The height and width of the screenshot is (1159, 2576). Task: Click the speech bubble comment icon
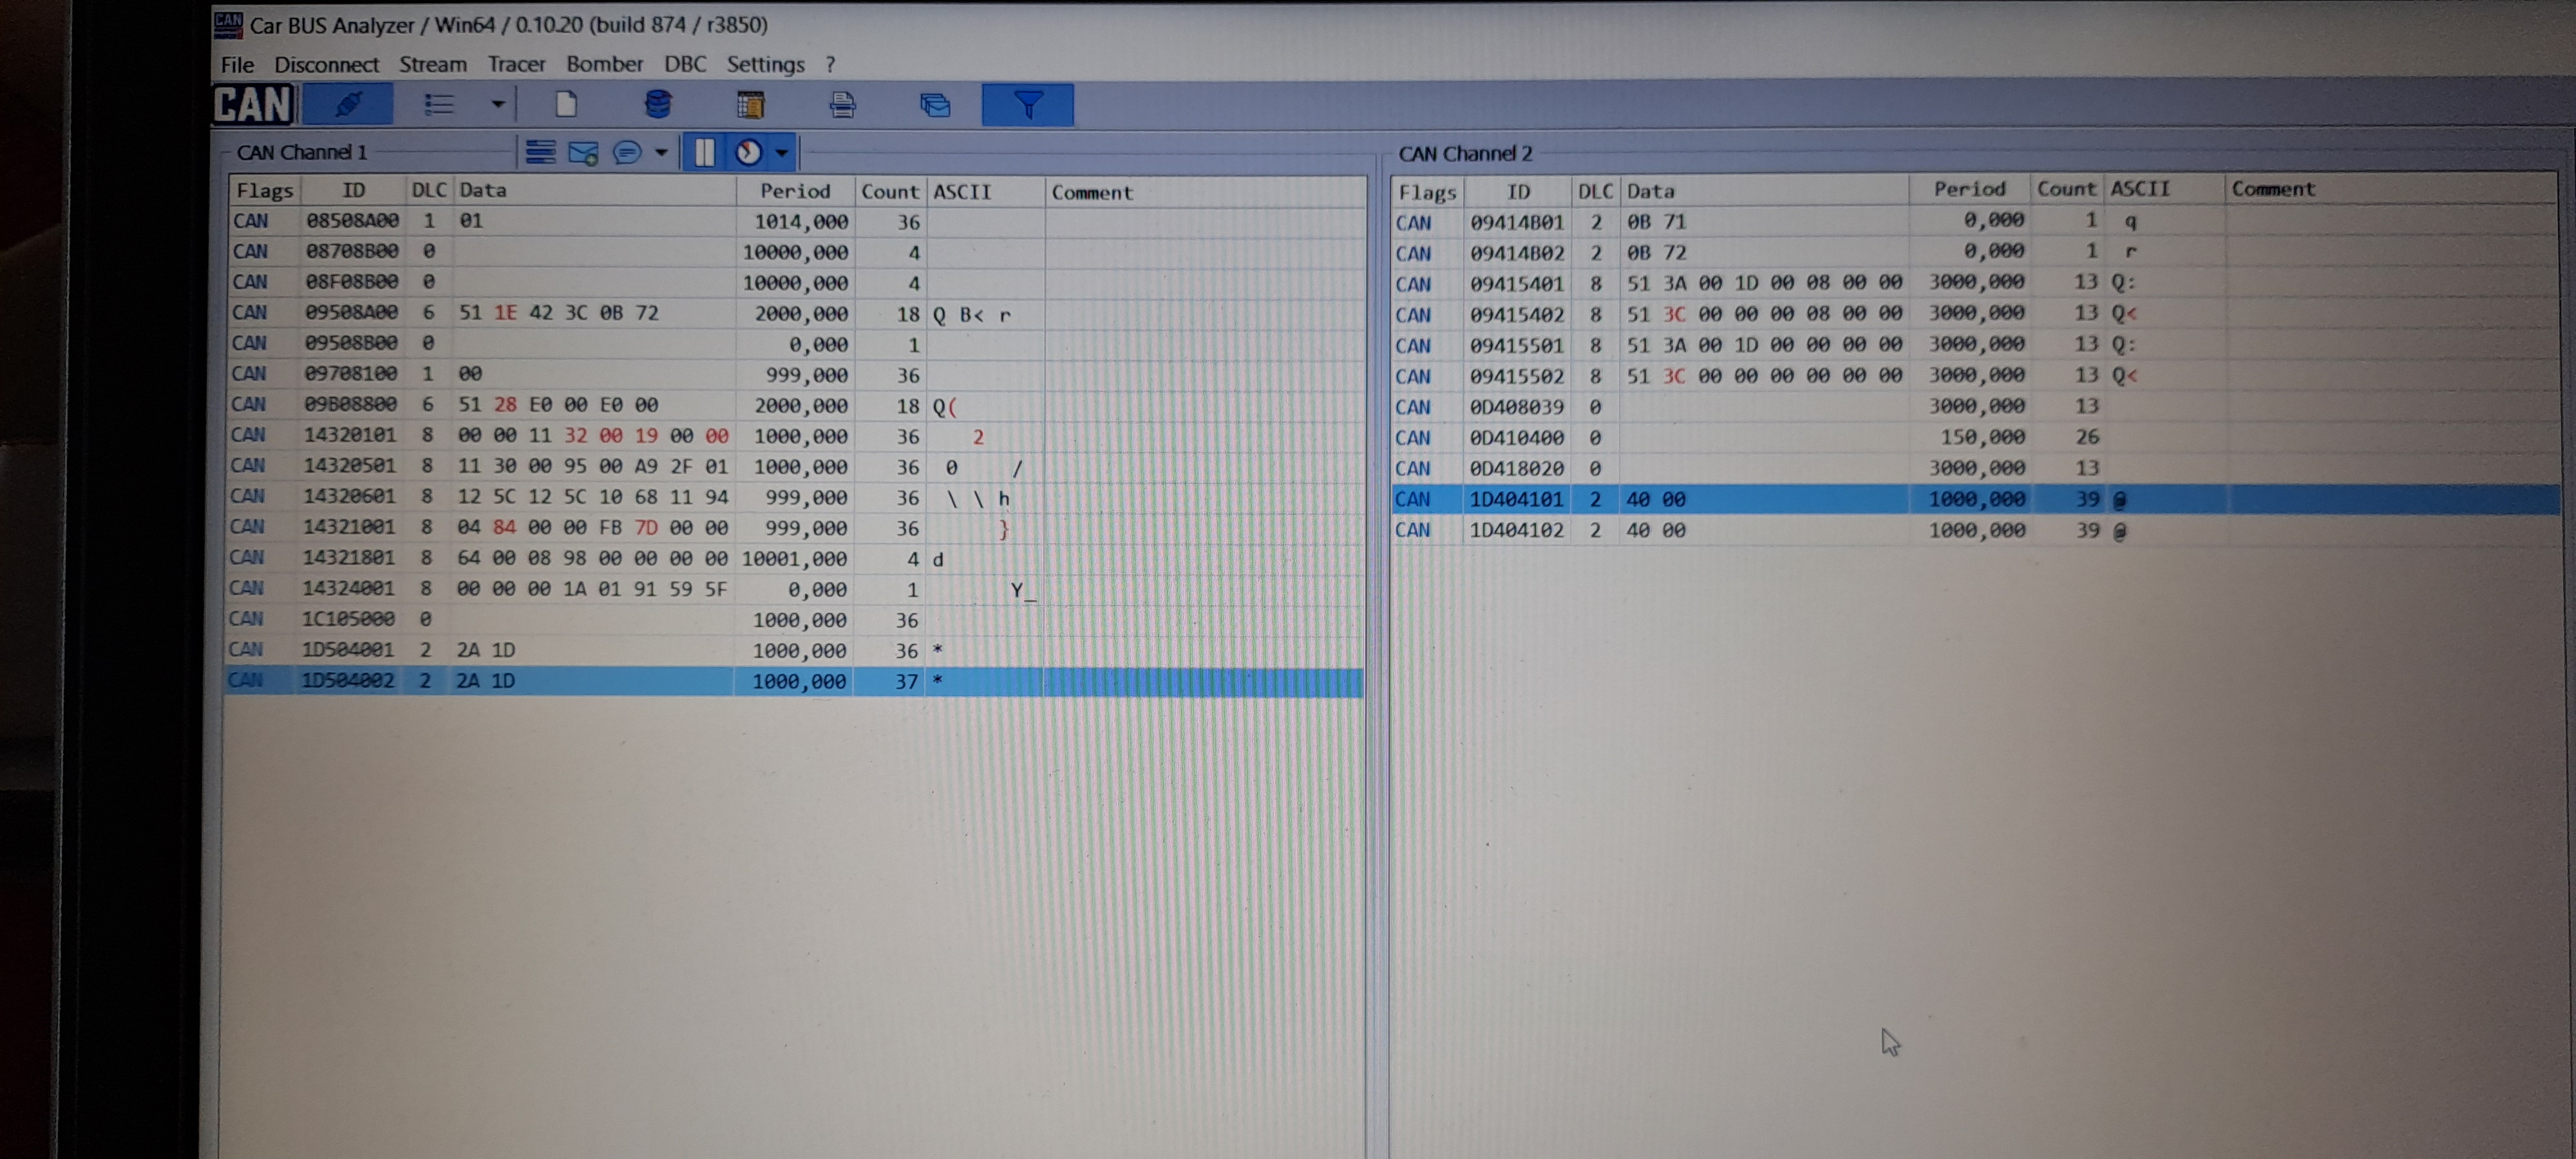(627, 153)
